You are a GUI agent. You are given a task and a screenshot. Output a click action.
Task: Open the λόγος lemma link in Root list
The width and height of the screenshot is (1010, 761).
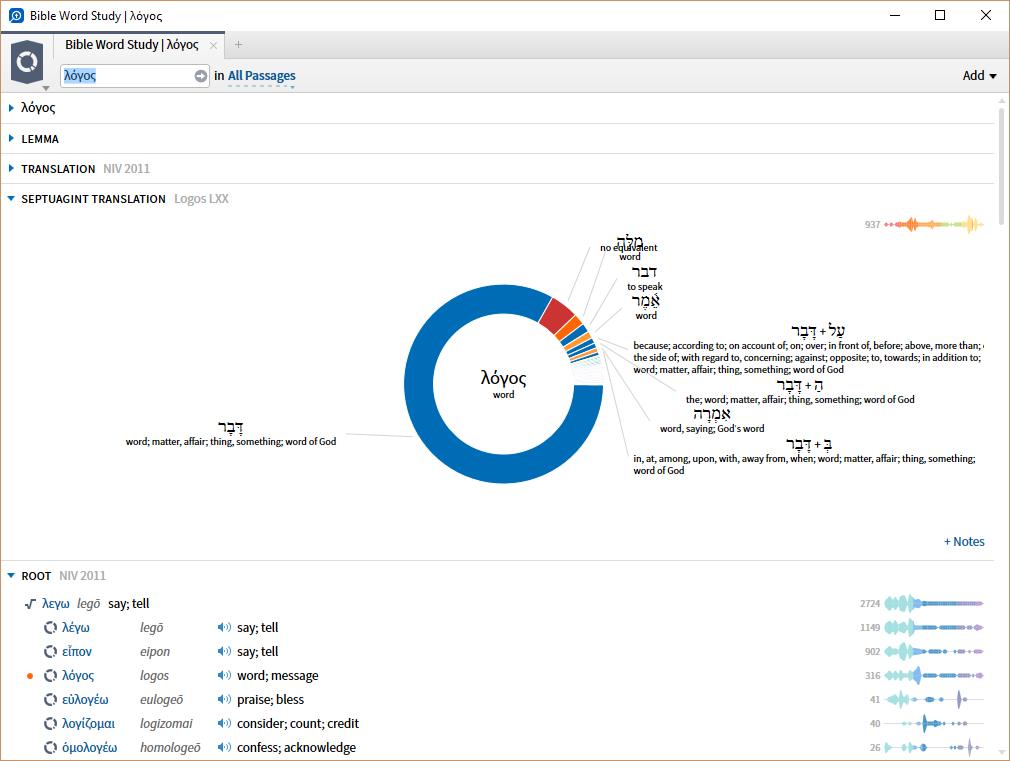pos(78,675)
